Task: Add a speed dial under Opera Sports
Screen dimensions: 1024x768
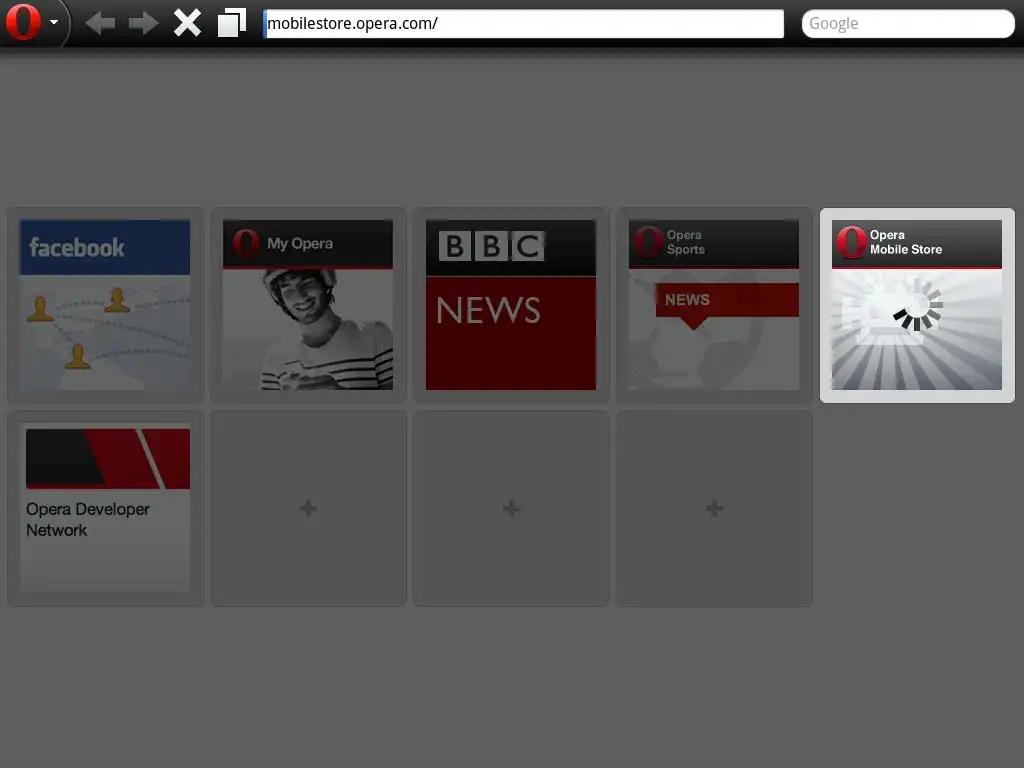Action: [x=714, y=508]
